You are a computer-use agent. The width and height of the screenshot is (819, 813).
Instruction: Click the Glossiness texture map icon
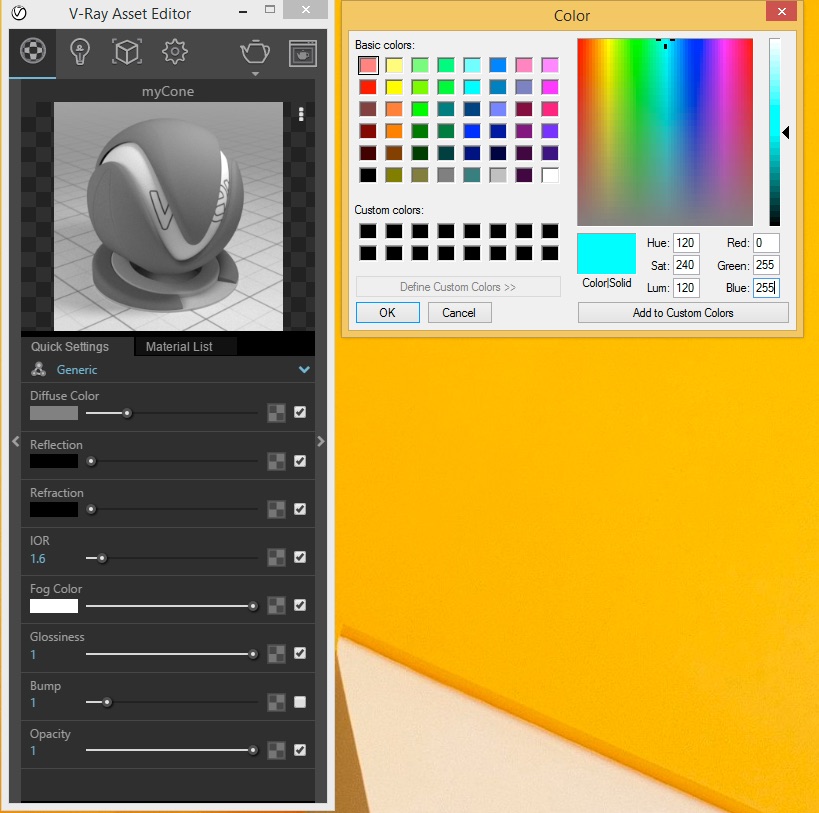coord(276,653)
